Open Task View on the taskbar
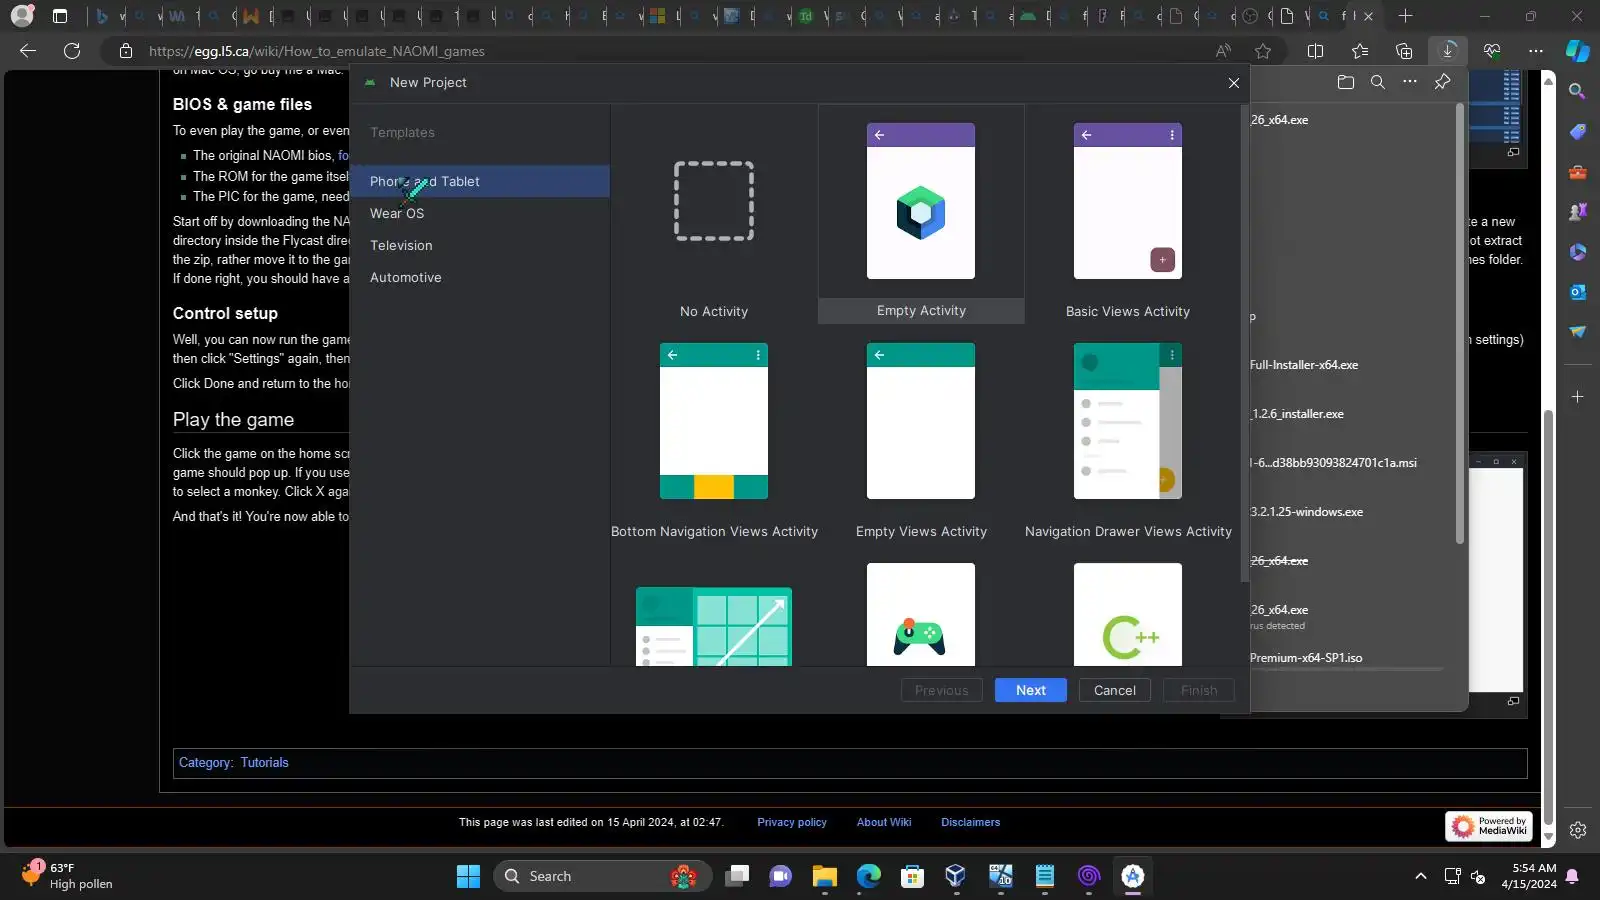1600x900 pixels. click(x=738, y=876)
